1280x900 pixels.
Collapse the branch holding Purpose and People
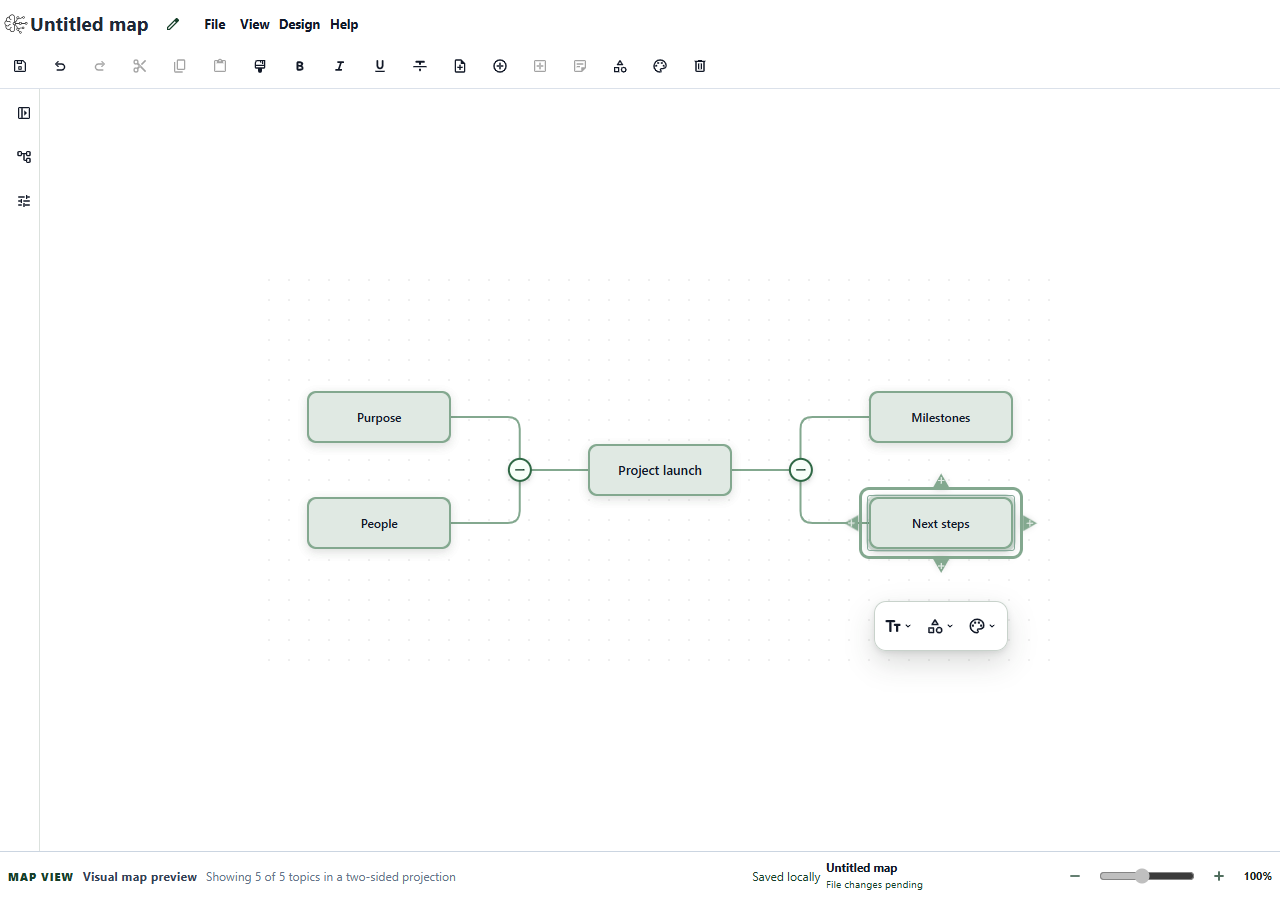(x=520, y=470)
